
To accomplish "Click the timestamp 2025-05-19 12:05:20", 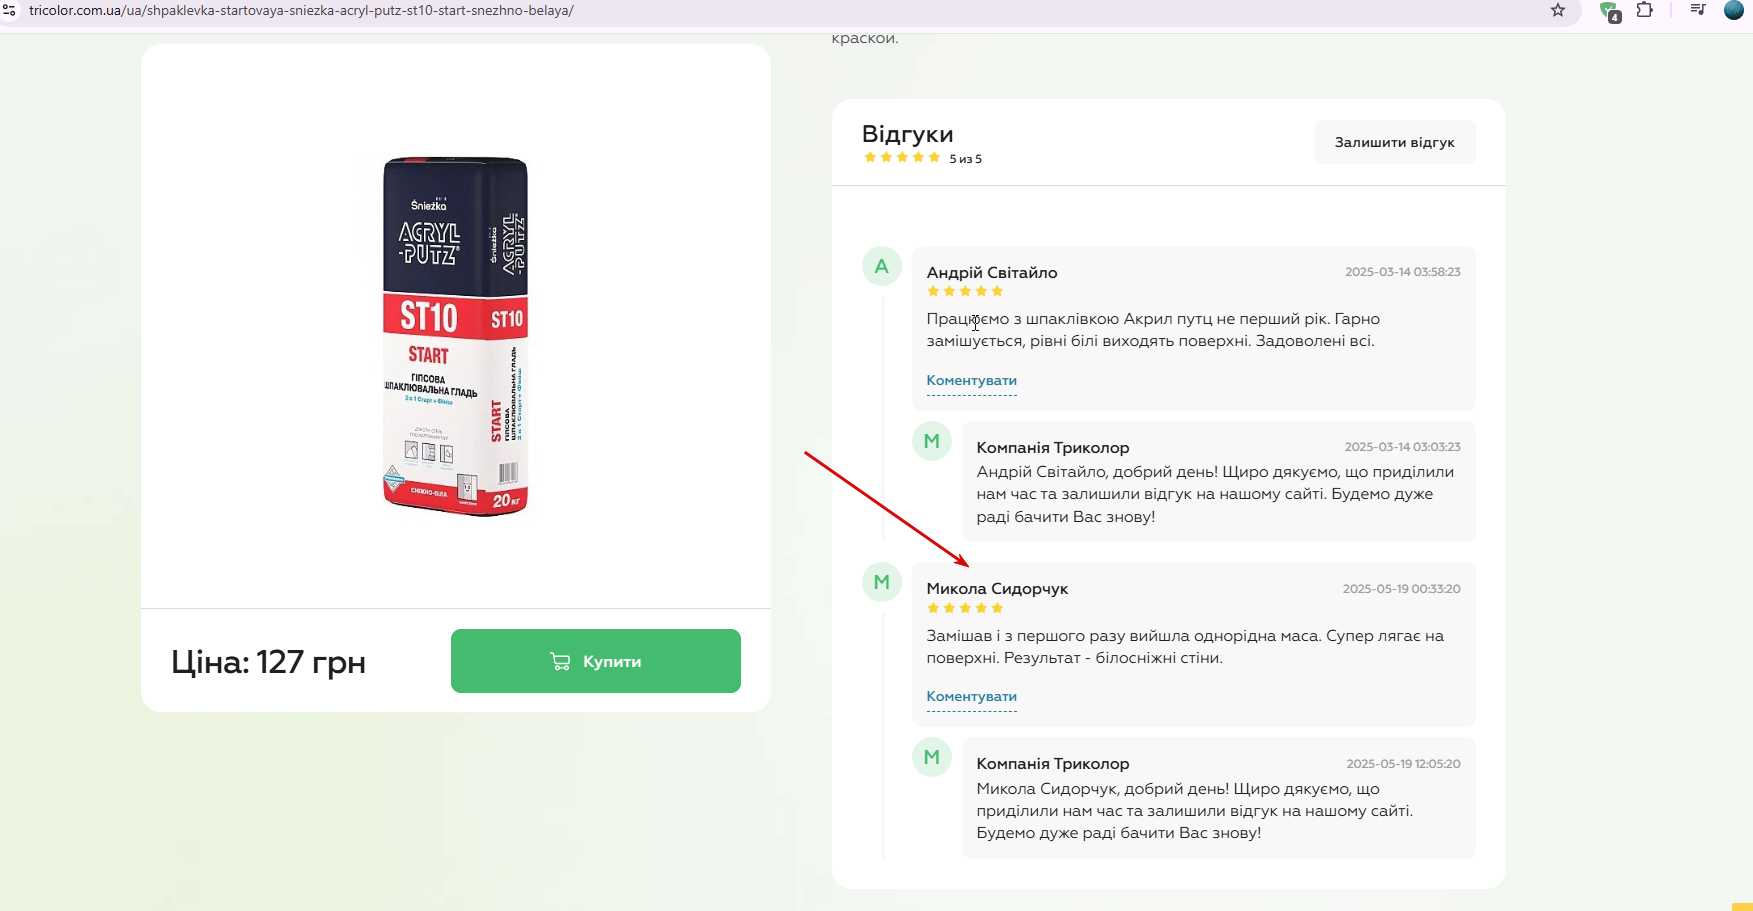I will 1403,764.
